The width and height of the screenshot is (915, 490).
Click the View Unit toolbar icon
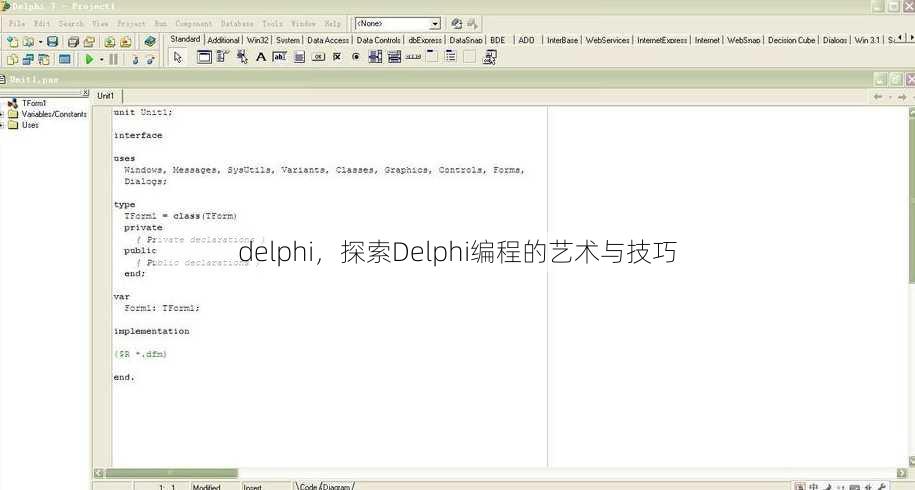[x=12, y=59]
